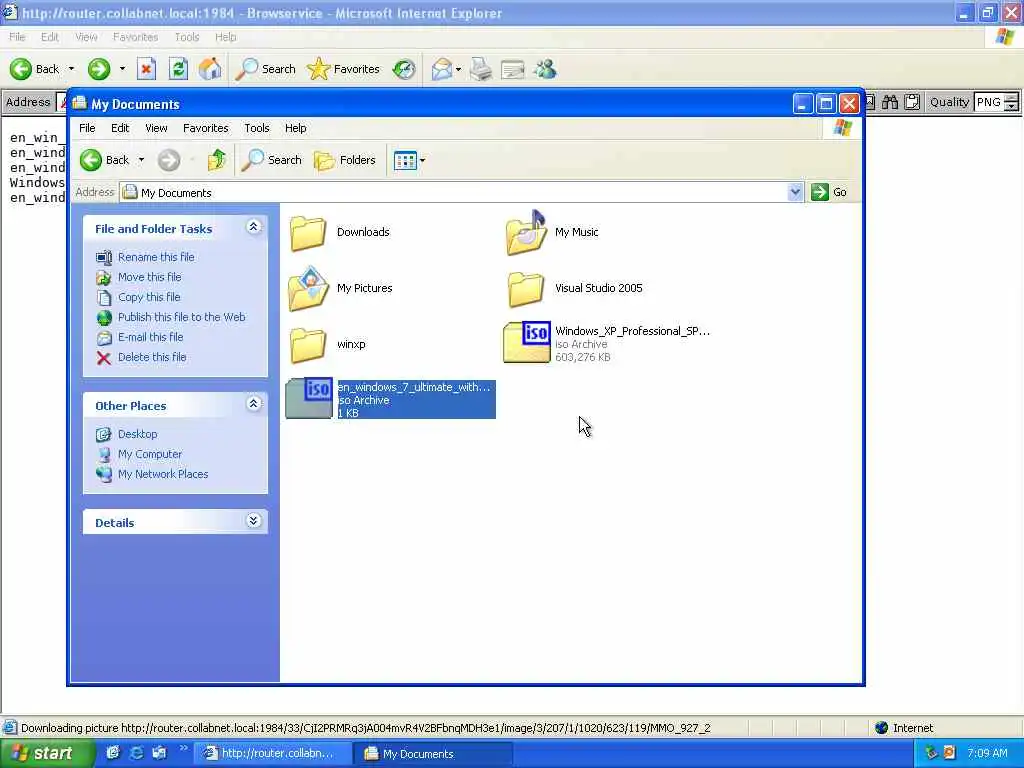Screen dimensions: 1024x768
Task: Open Edit menu in My Documents window
Action: pyautogui.click(x=120, y=128)
